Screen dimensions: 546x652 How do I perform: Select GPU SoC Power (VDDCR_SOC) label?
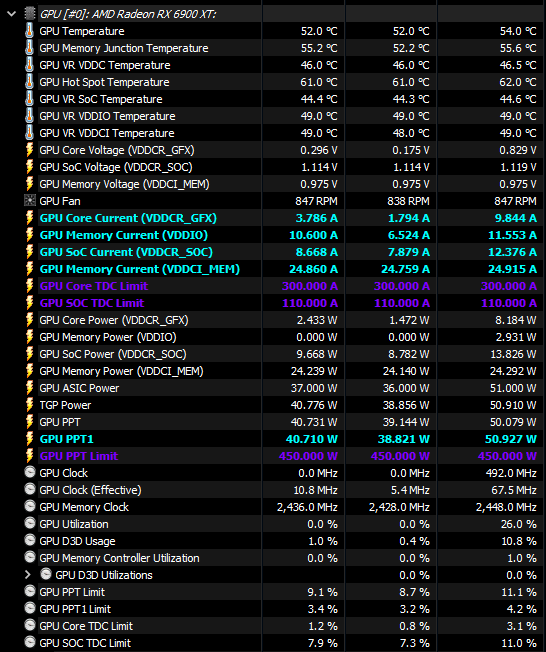(113, 354)
